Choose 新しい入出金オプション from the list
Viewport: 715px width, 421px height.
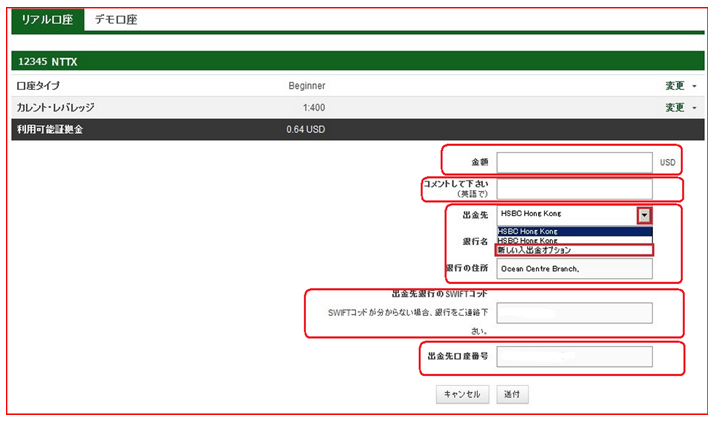[573, 250]
